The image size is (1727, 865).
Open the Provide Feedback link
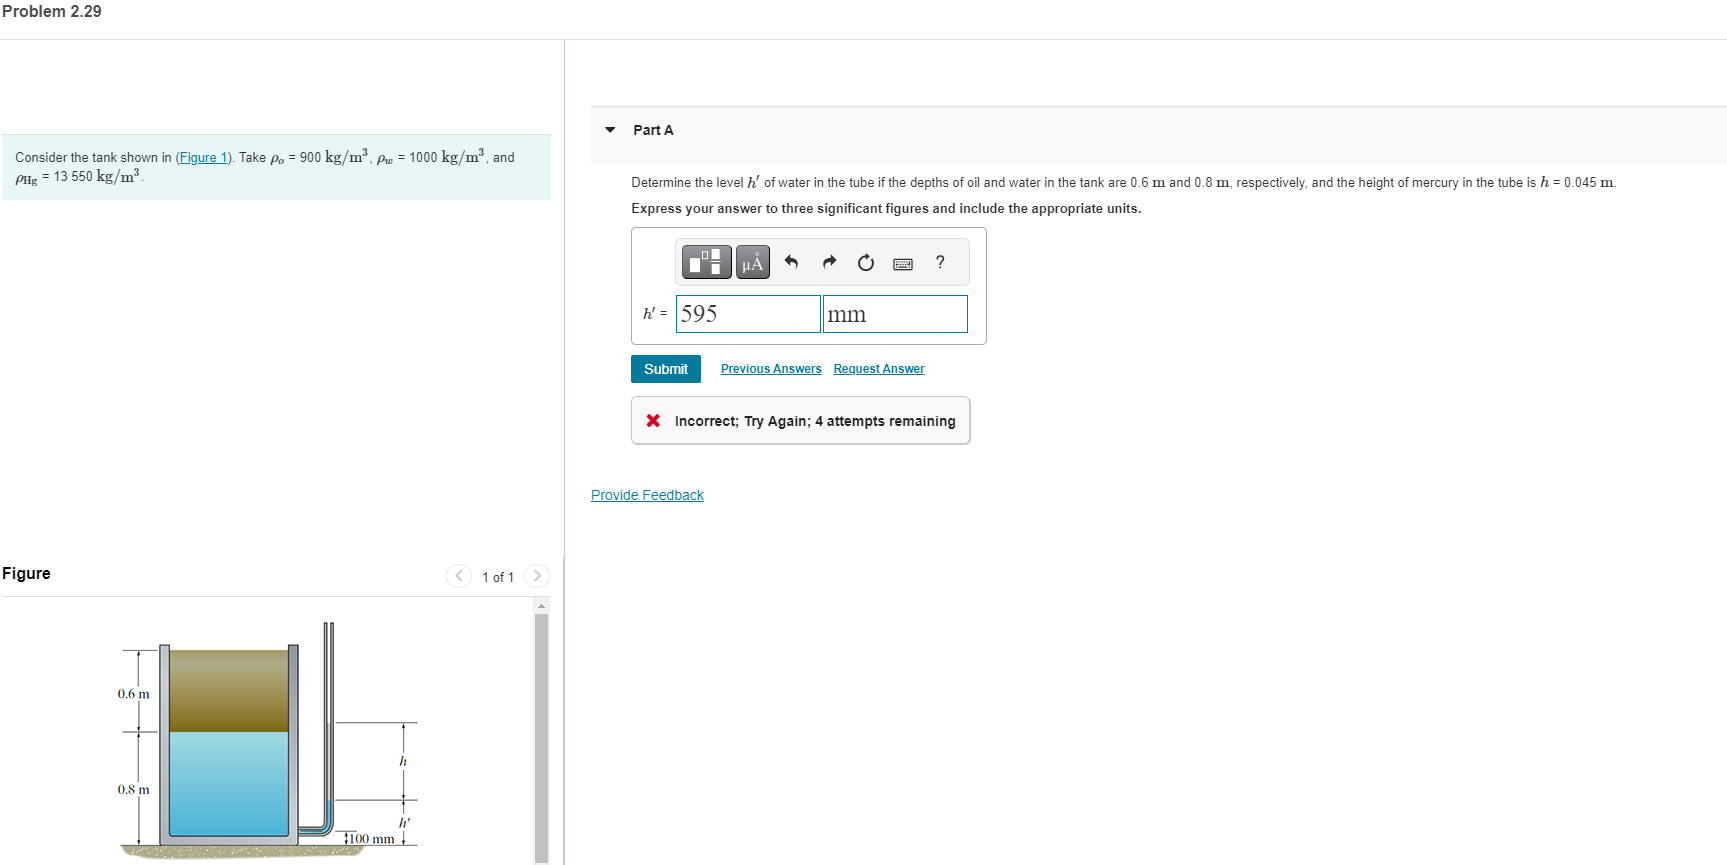coord(647,495)
